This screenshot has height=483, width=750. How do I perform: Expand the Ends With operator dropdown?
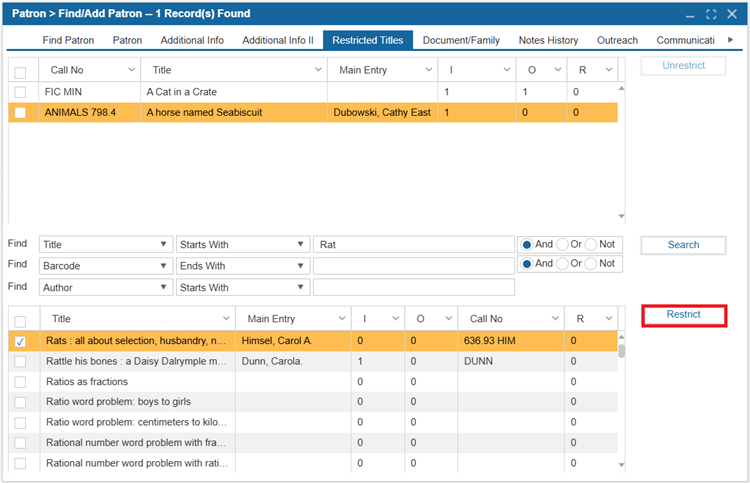click(x=300, y=266)
